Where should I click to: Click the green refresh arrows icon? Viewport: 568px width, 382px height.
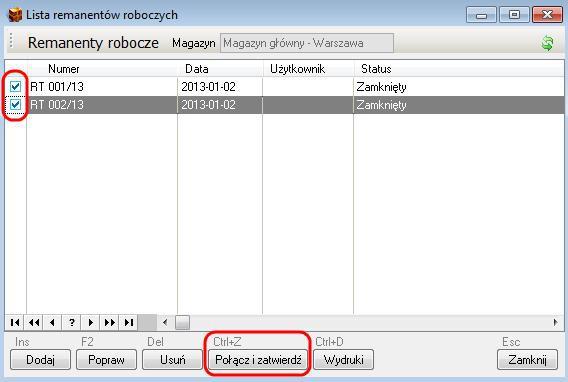(547, 43)
